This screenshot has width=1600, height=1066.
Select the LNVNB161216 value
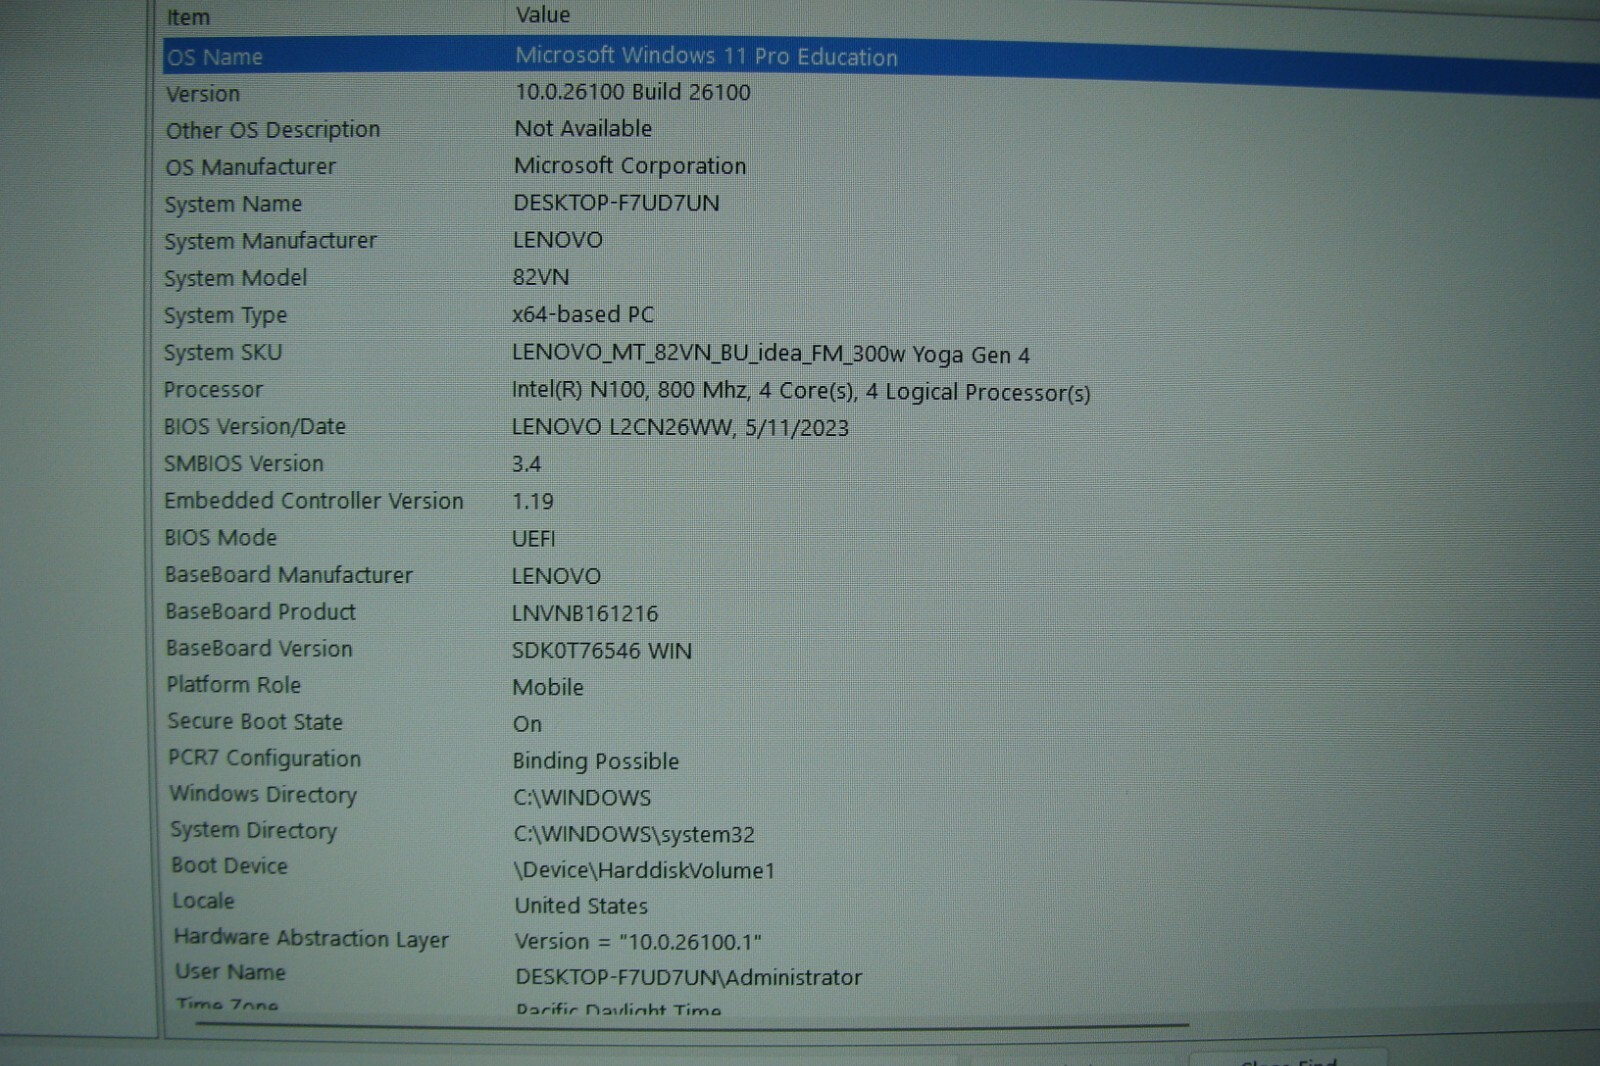585,614
